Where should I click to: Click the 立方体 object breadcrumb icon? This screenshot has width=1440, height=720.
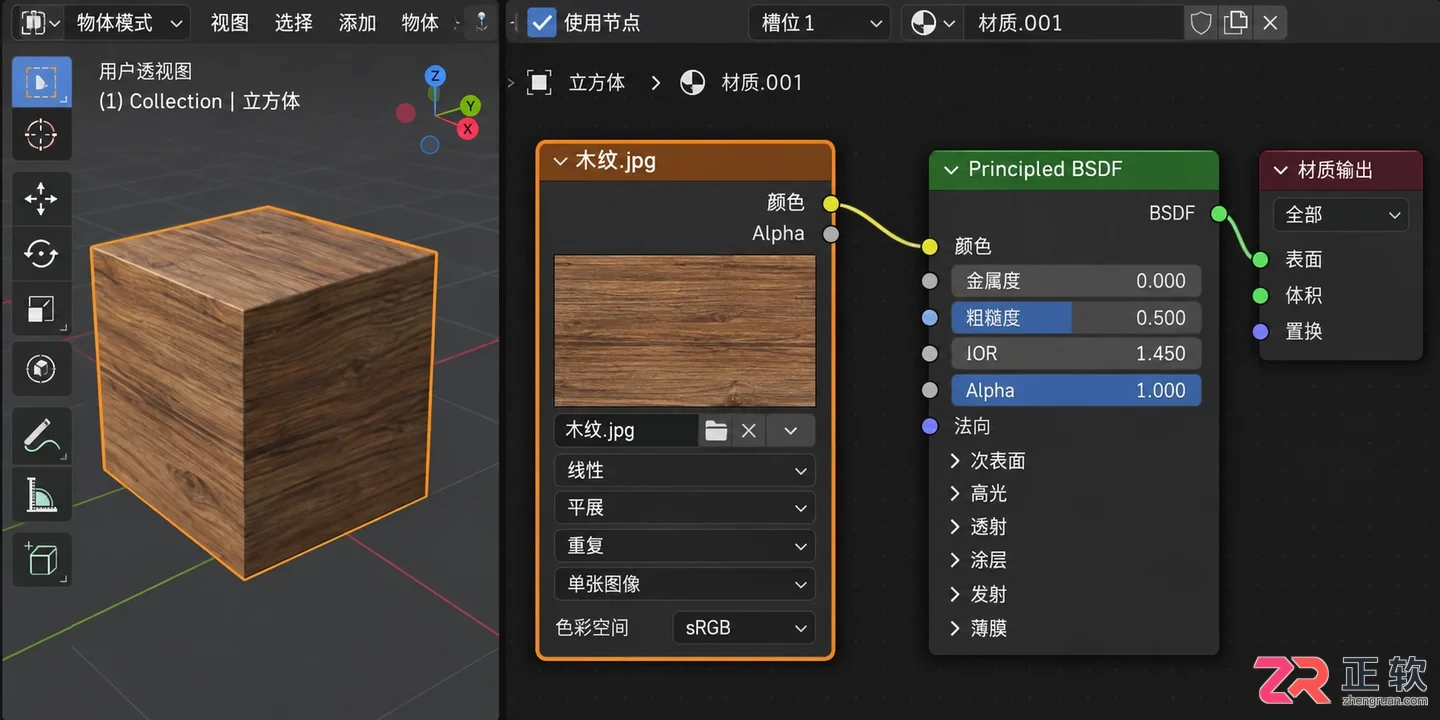[540, 82]
